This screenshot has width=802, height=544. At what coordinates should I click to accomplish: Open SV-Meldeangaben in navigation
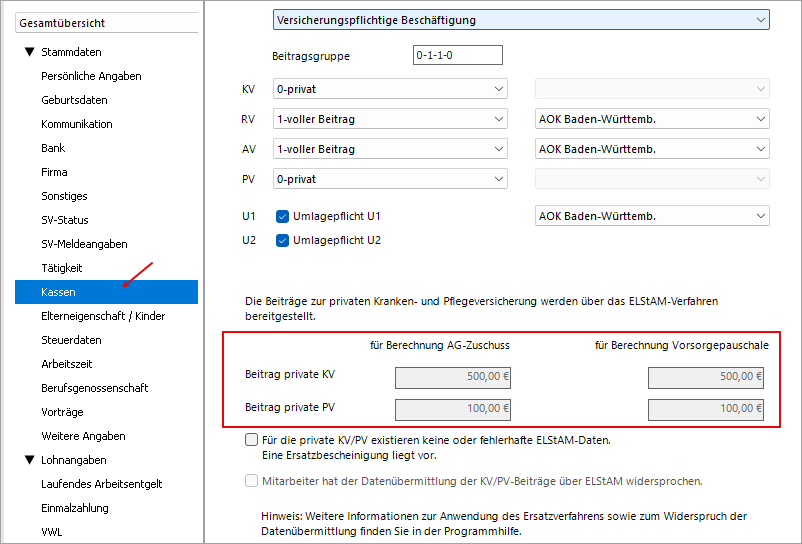click(x=84, y=244)
